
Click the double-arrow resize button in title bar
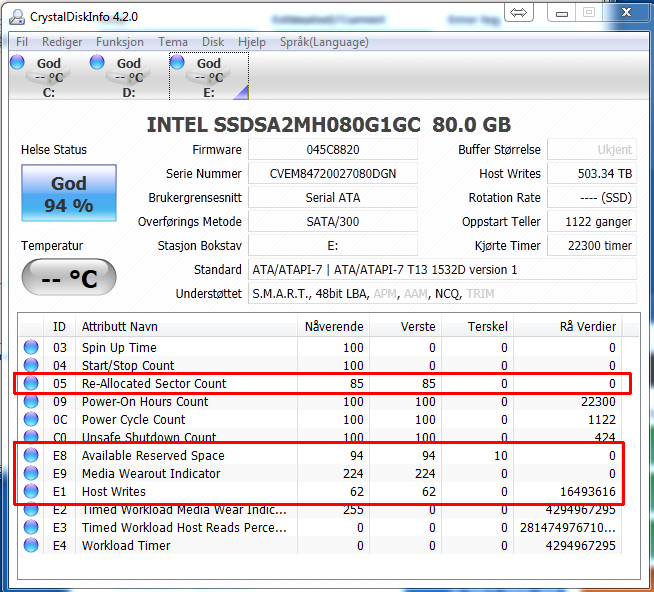518,13
